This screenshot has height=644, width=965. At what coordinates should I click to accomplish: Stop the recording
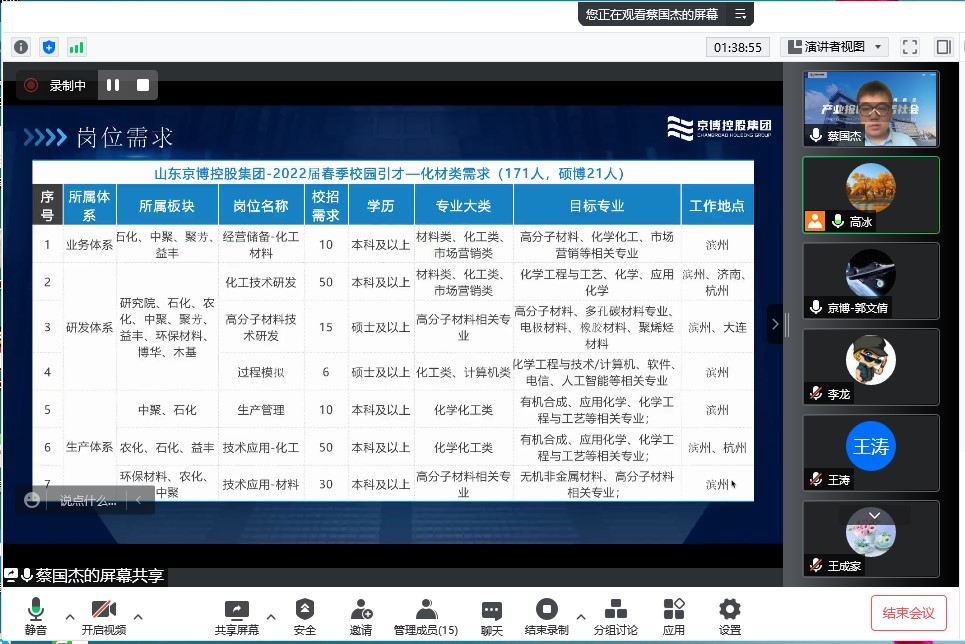point(142,85)
